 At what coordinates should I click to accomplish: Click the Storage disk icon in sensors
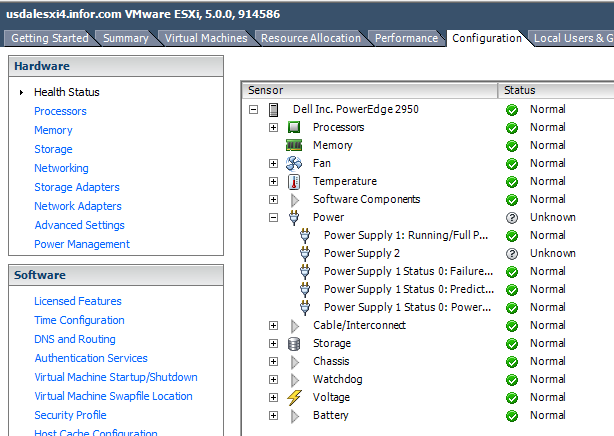pyautogui.click(x=294, y=344)
